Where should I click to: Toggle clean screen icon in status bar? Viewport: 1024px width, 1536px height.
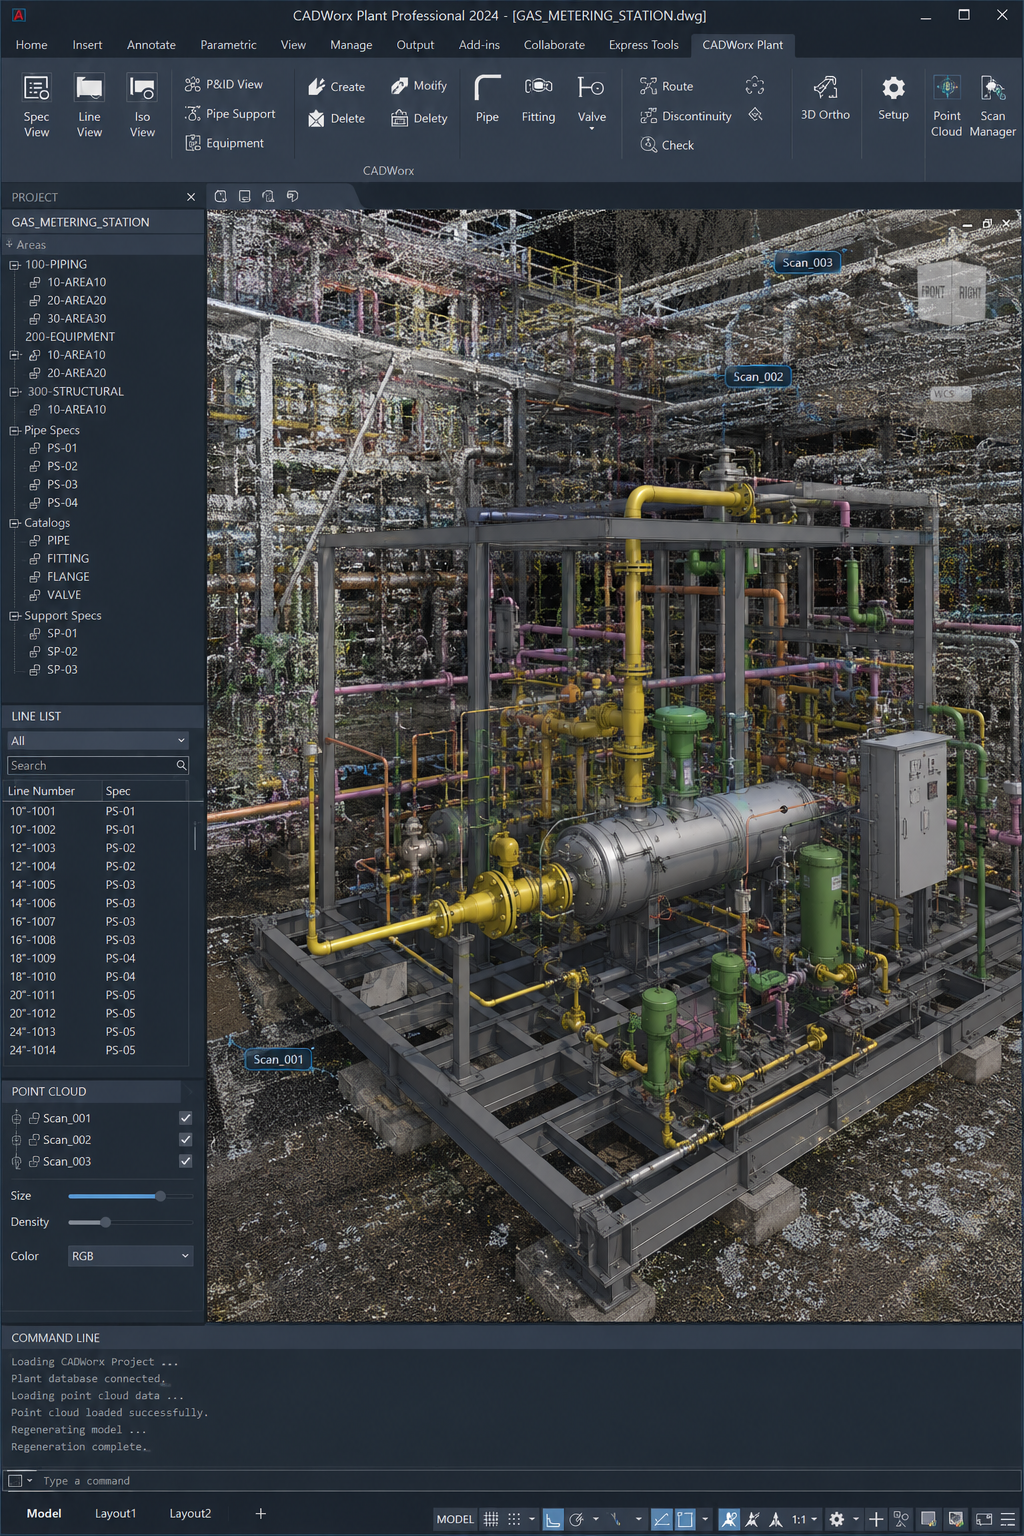click(x=984, y=1519)
